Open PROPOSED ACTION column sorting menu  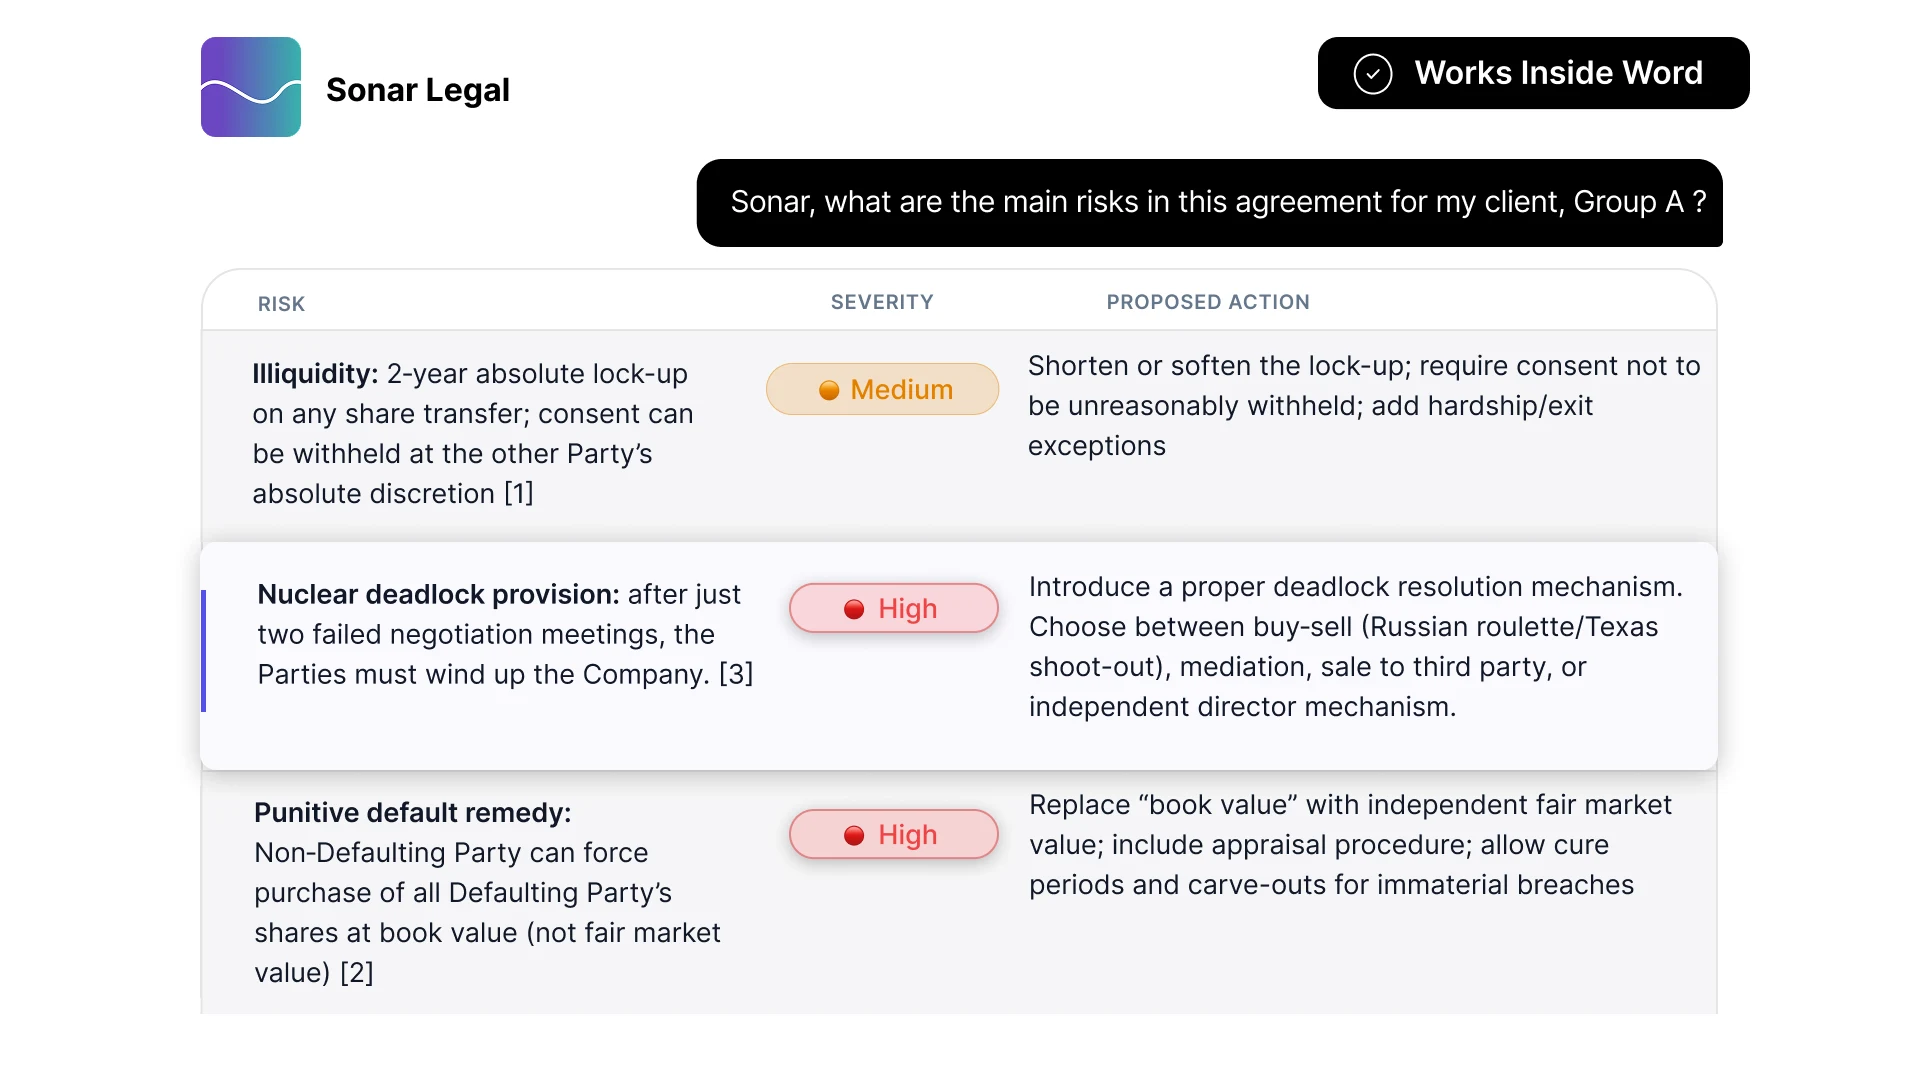point(1207,302)
